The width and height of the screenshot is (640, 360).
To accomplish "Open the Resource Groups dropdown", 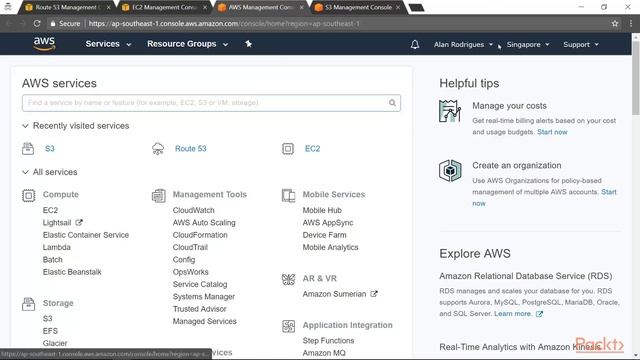I will tap(187, 44).
